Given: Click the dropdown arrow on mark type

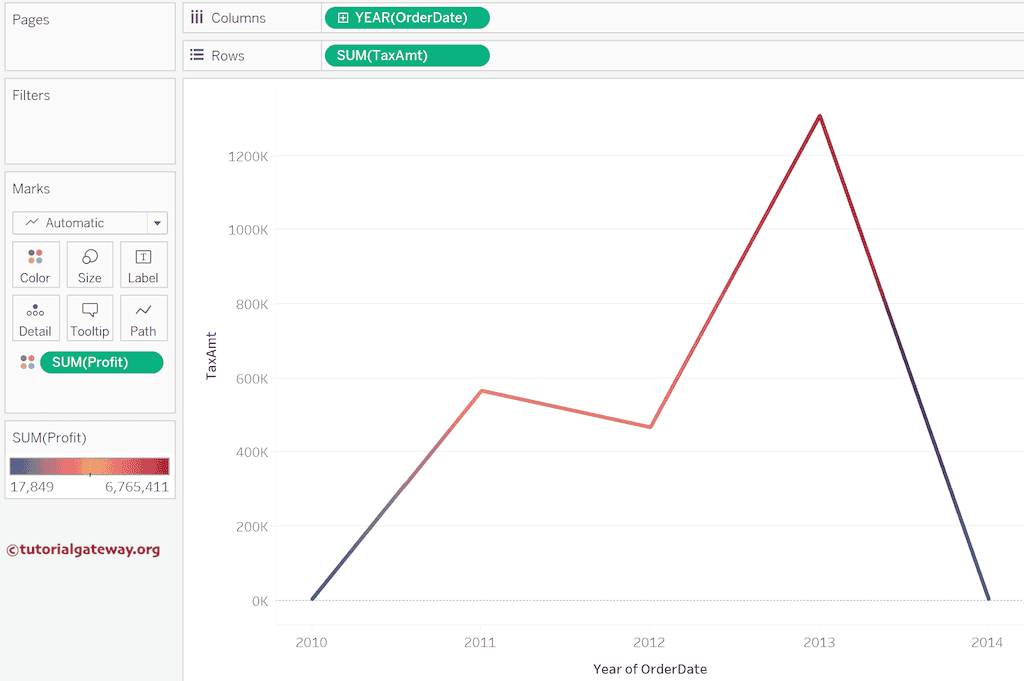Looking at the screenshot, I should coord(157,223).
